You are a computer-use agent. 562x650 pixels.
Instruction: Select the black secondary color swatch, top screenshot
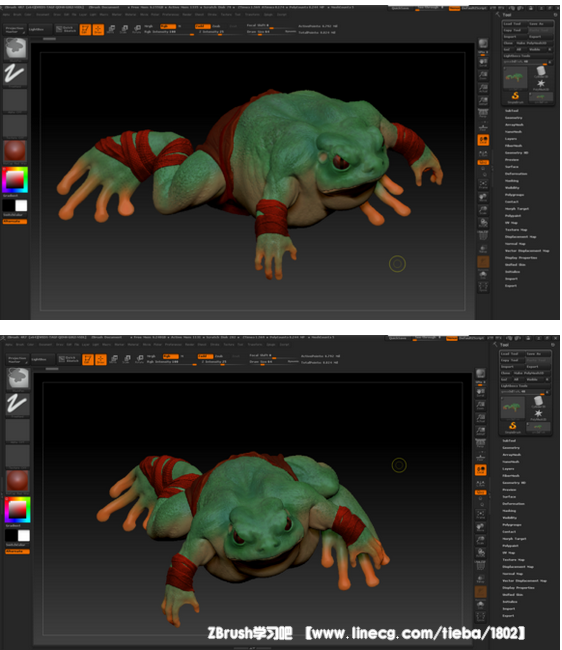pos(9,206)
